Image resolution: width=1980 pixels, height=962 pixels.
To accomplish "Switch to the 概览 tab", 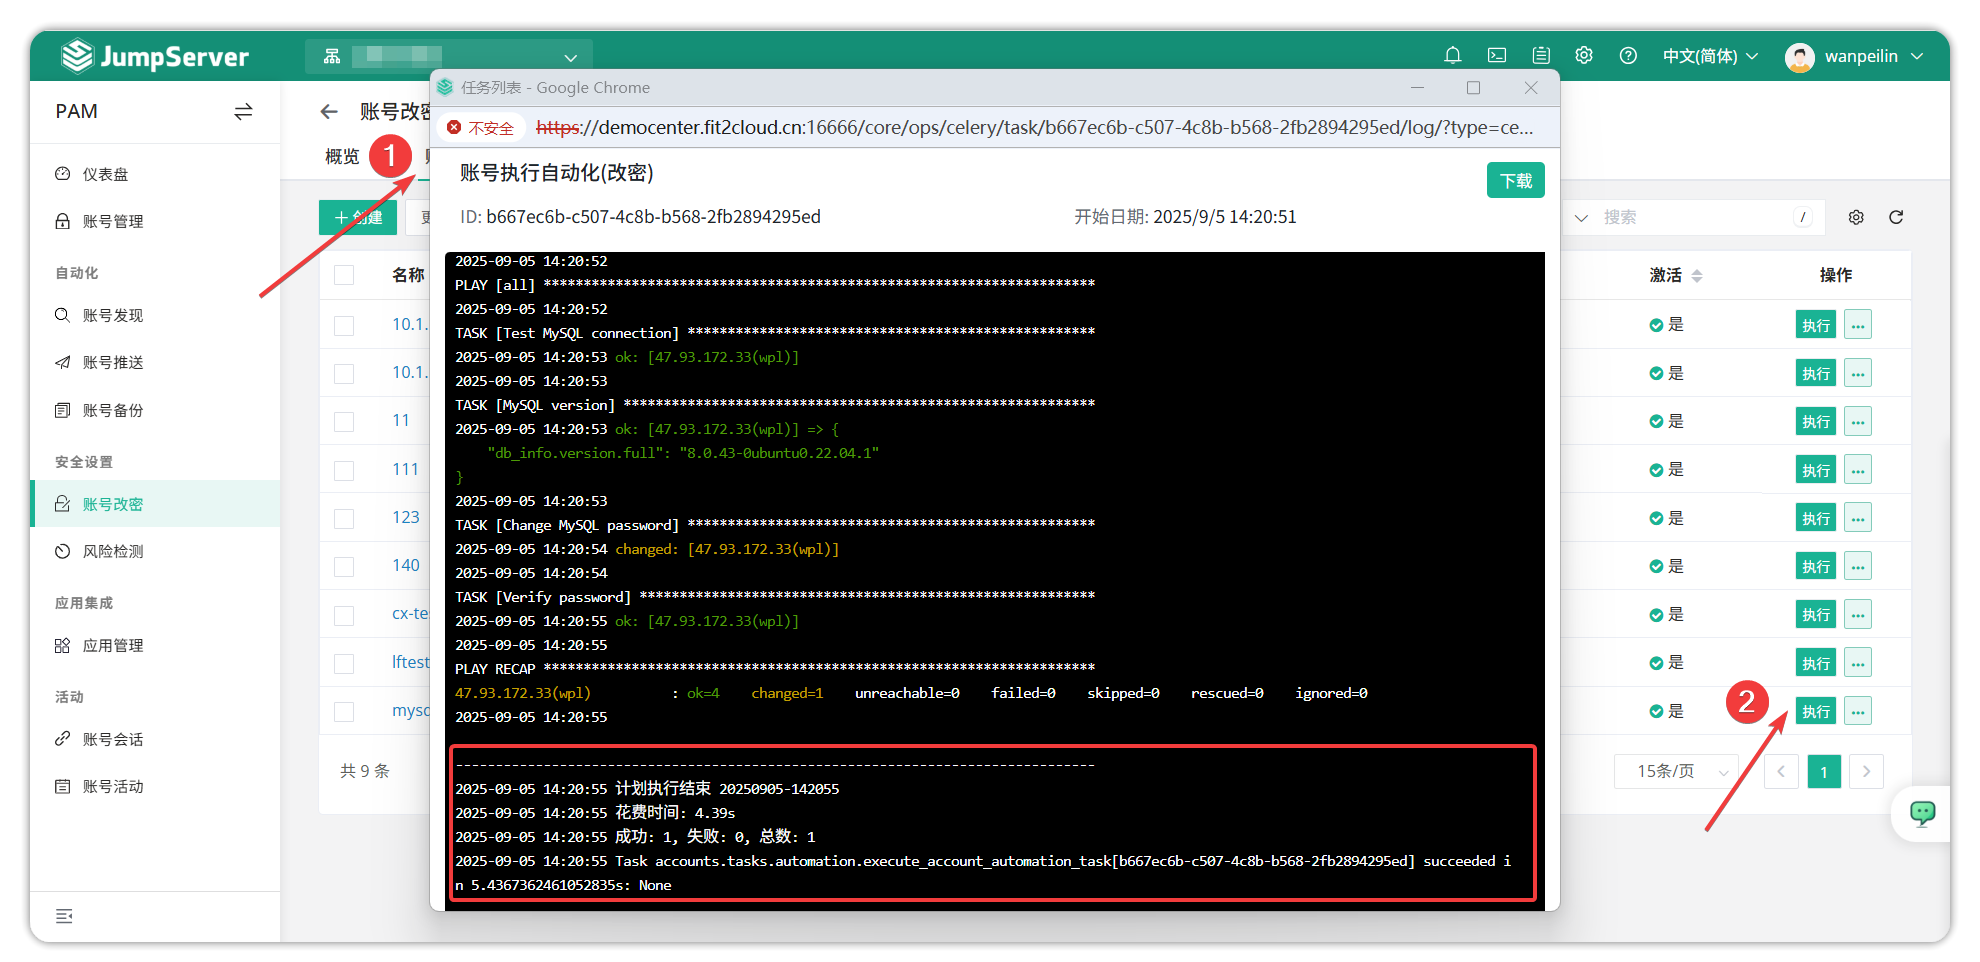I will tap(342, 157).
